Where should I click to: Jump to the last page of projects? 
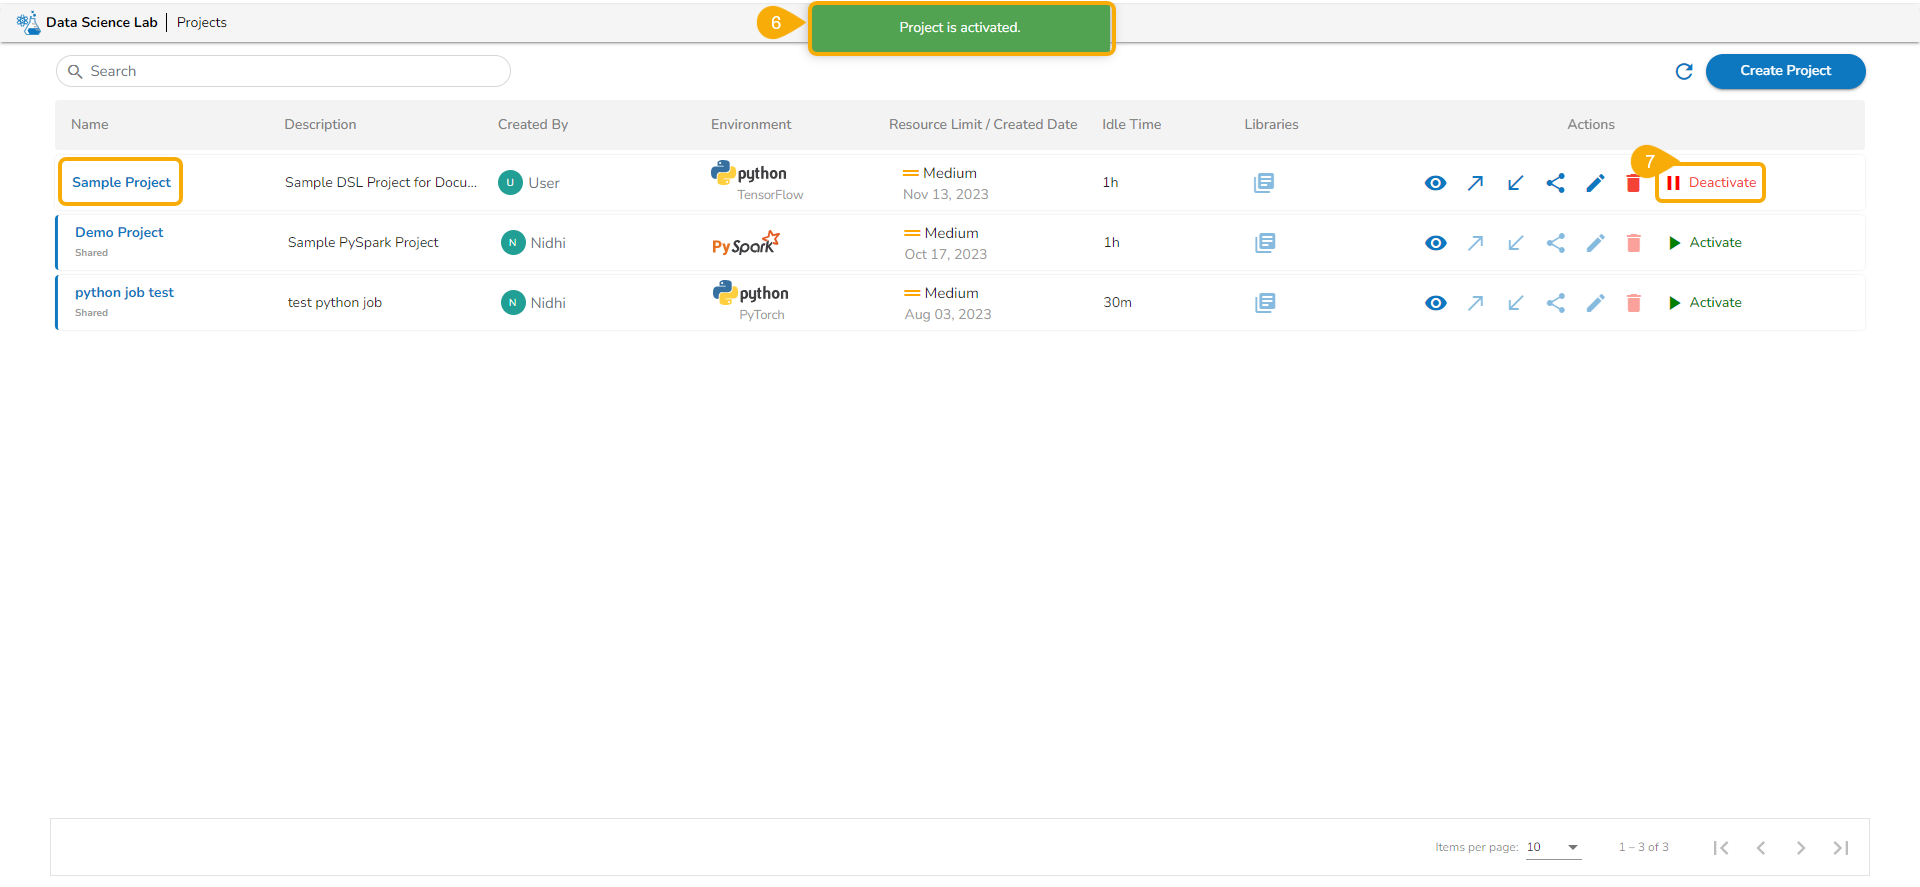point(1840,848)
